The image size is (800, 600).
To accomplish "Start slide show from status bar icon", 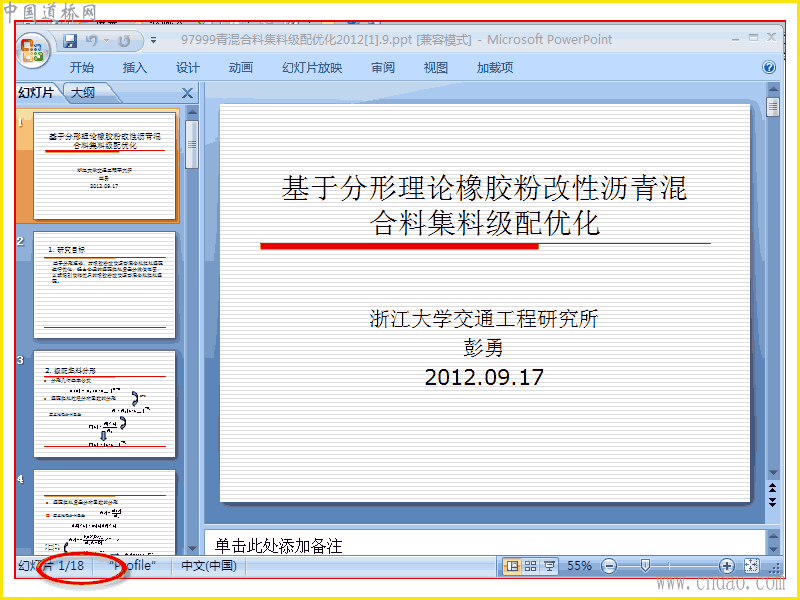I will (549, 566).
